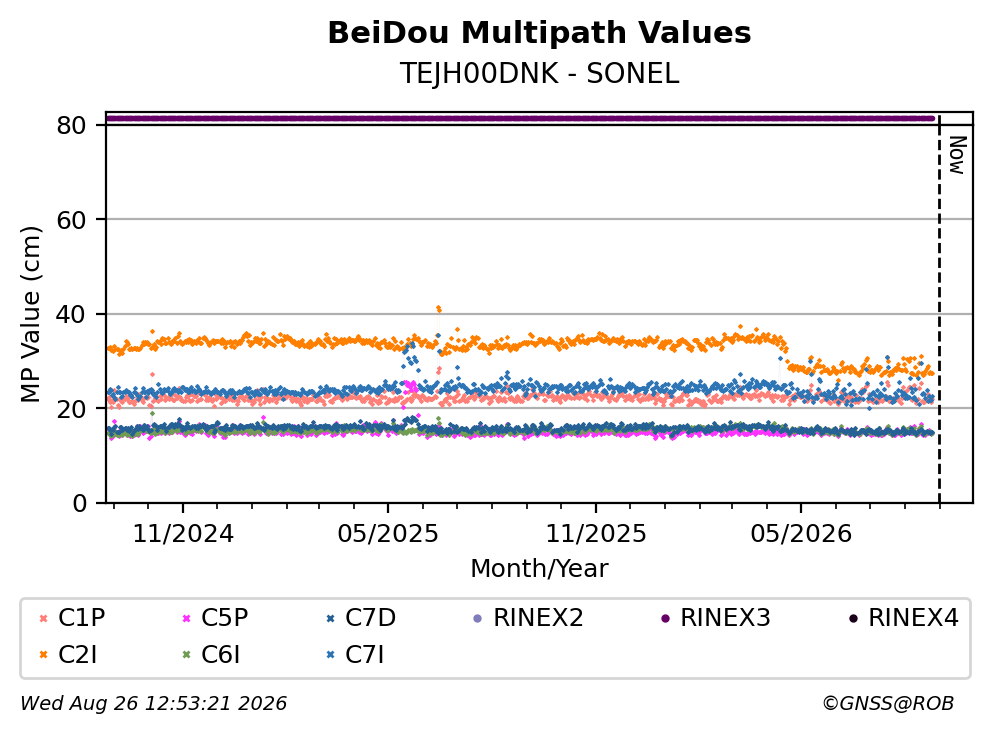Click the TEJH00DNK - SONEL subtitle
The image size is (993, 734).
(x=540, y=74)
